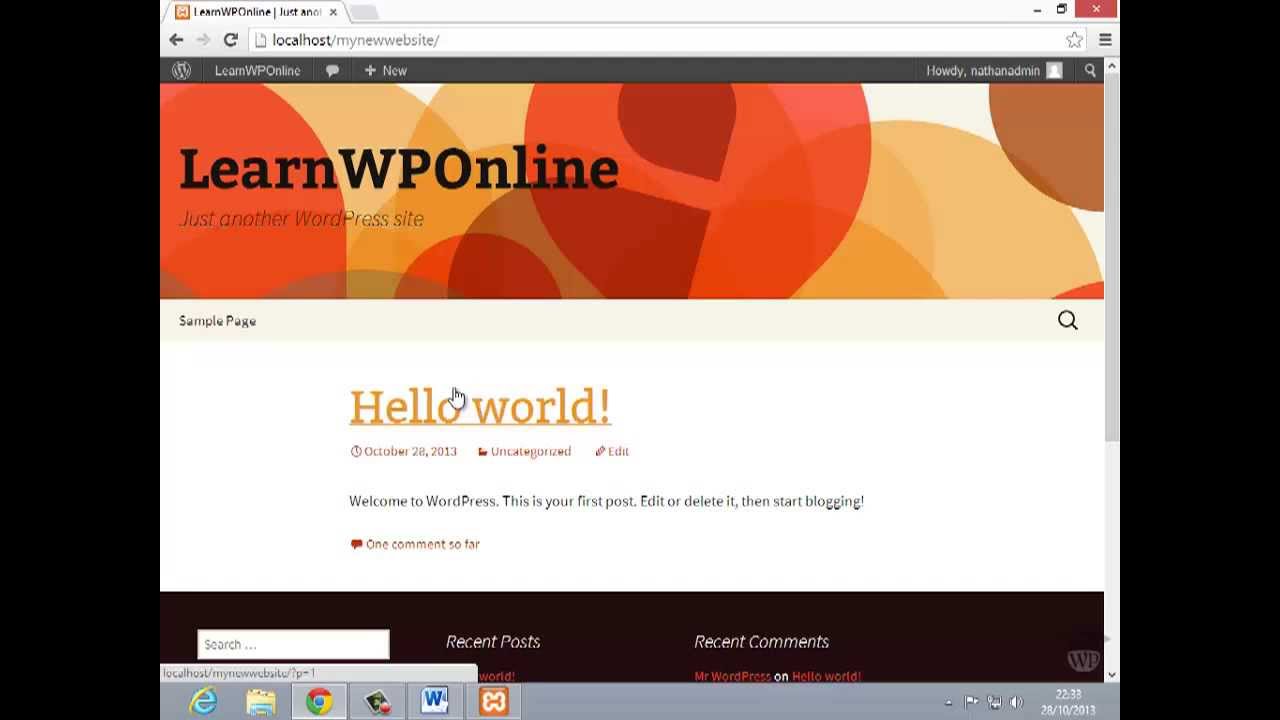Click the footer Search field
This screenshot has height=720, width=1280.
pos(293,644)
